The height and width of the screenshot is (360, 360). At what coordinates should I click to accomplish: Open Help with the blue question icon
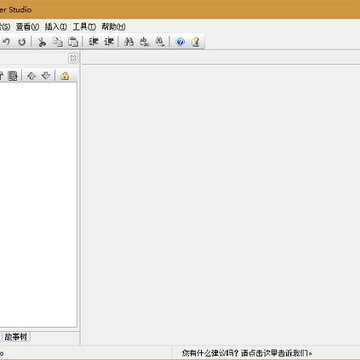point(180,42)
